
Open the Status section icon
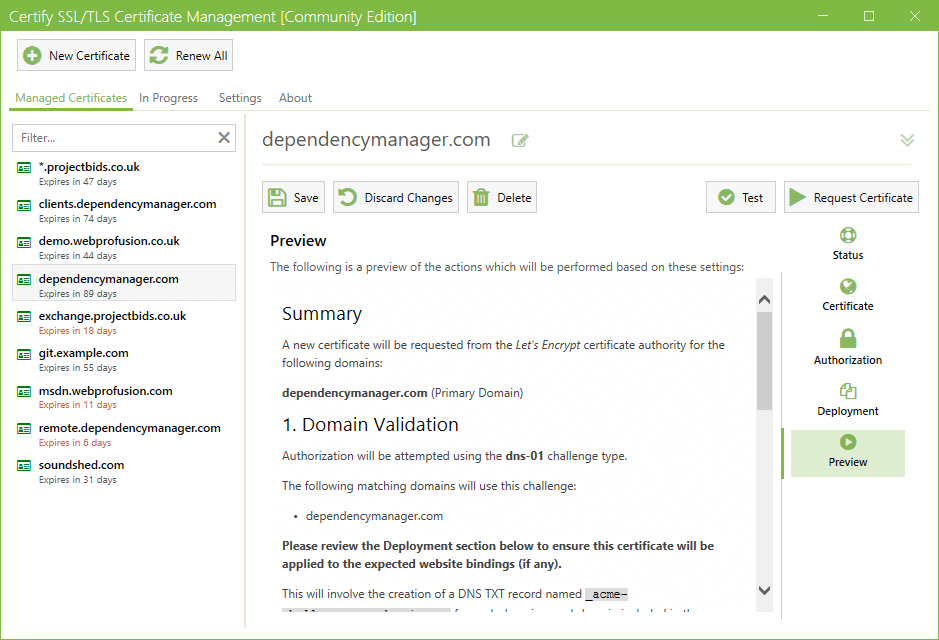click(848, 237)
